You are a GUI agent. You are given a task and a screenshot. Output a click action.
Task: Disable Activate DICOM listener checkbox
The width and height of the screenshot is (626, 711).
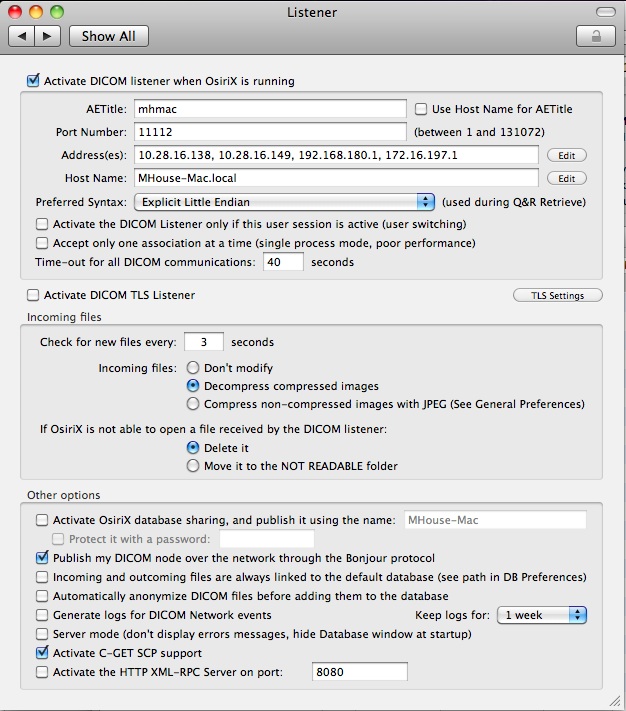[x=34, y=81]
